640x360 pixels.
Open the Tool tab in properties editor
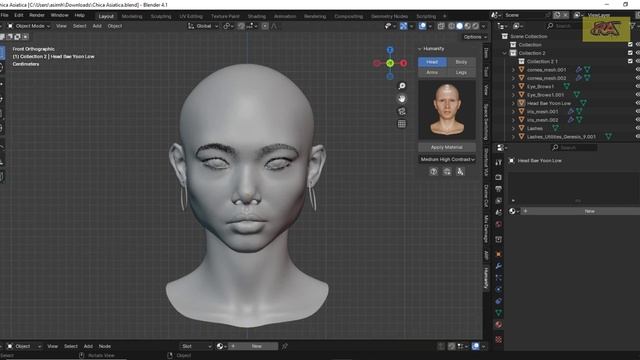pos(498,162)
